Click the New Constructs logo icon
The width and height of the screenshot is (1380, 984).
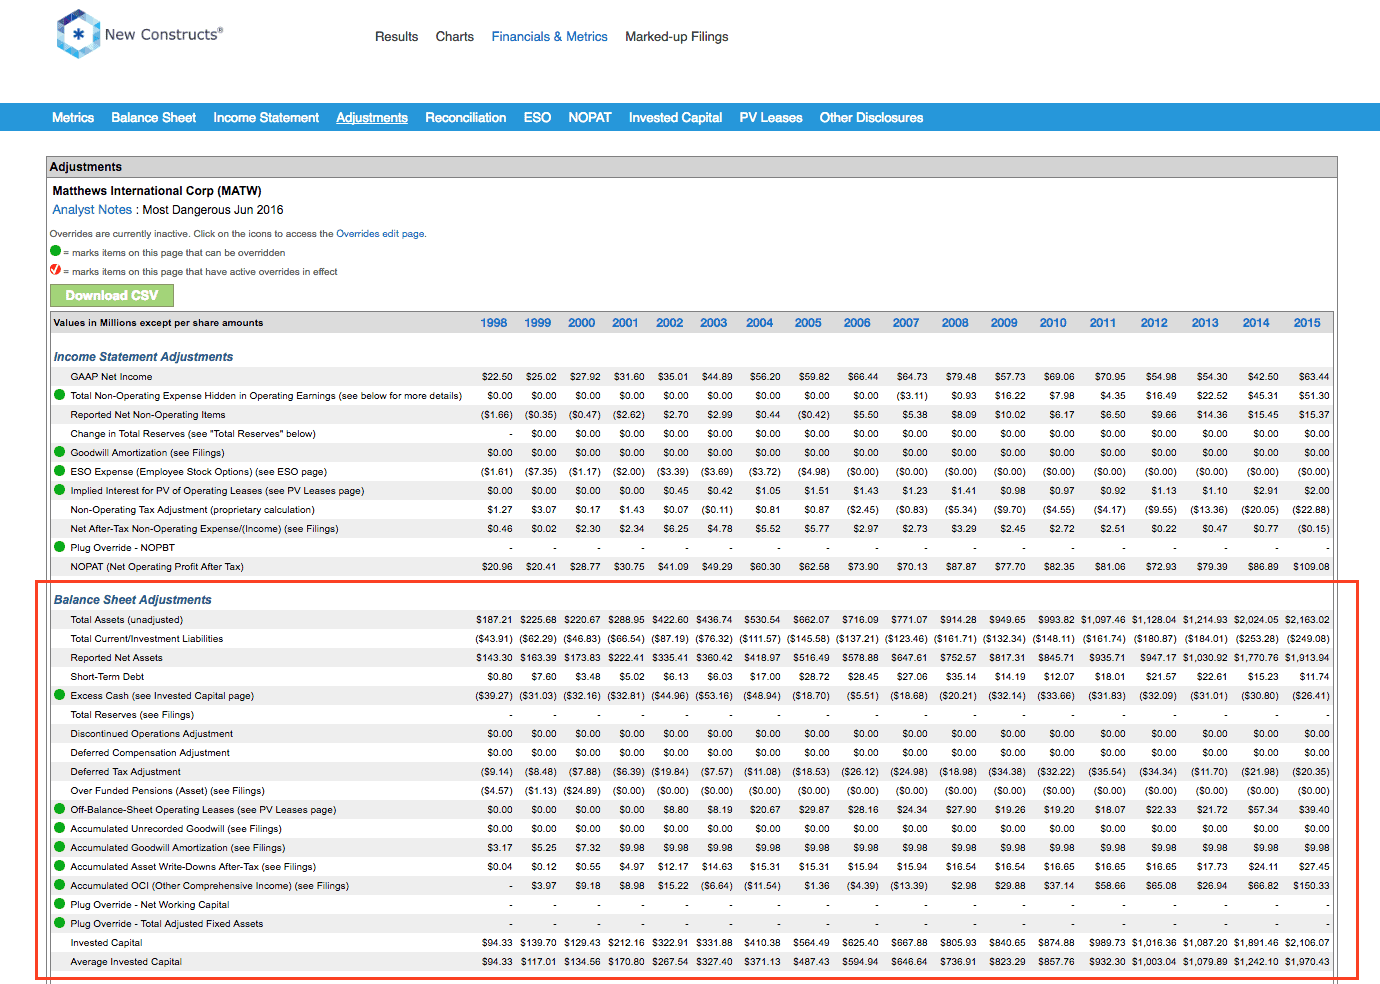78,34
